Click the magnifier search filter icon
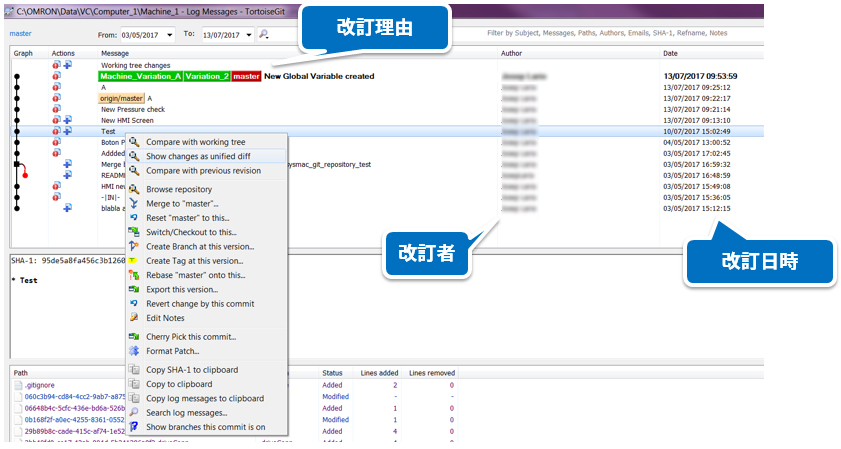The width and height of the screenshot is (841, 449). (264, 34)
